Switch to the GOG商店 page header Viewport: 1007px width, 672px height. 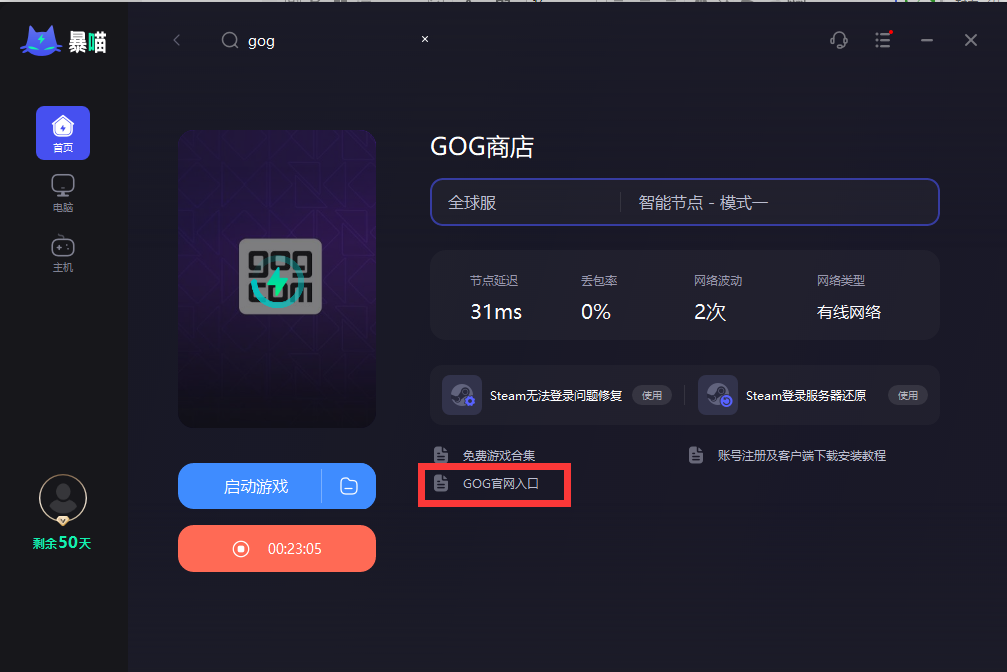[x=483, y=146]
